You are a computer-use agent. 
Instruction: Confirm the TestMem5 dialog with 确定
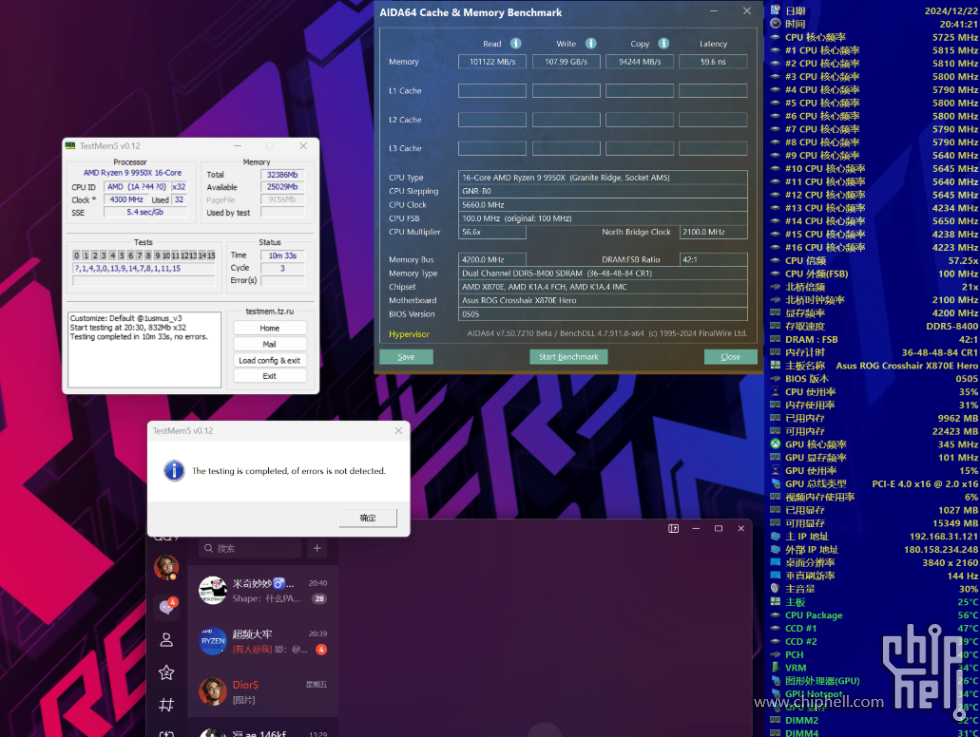coord(368,518)
